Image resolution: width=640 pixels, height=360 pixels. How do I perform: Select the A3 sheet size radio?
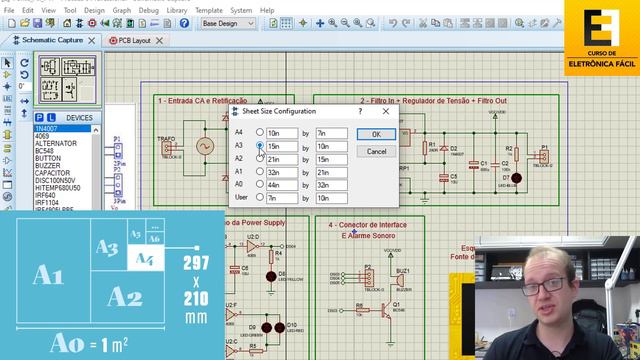(260, 145)
